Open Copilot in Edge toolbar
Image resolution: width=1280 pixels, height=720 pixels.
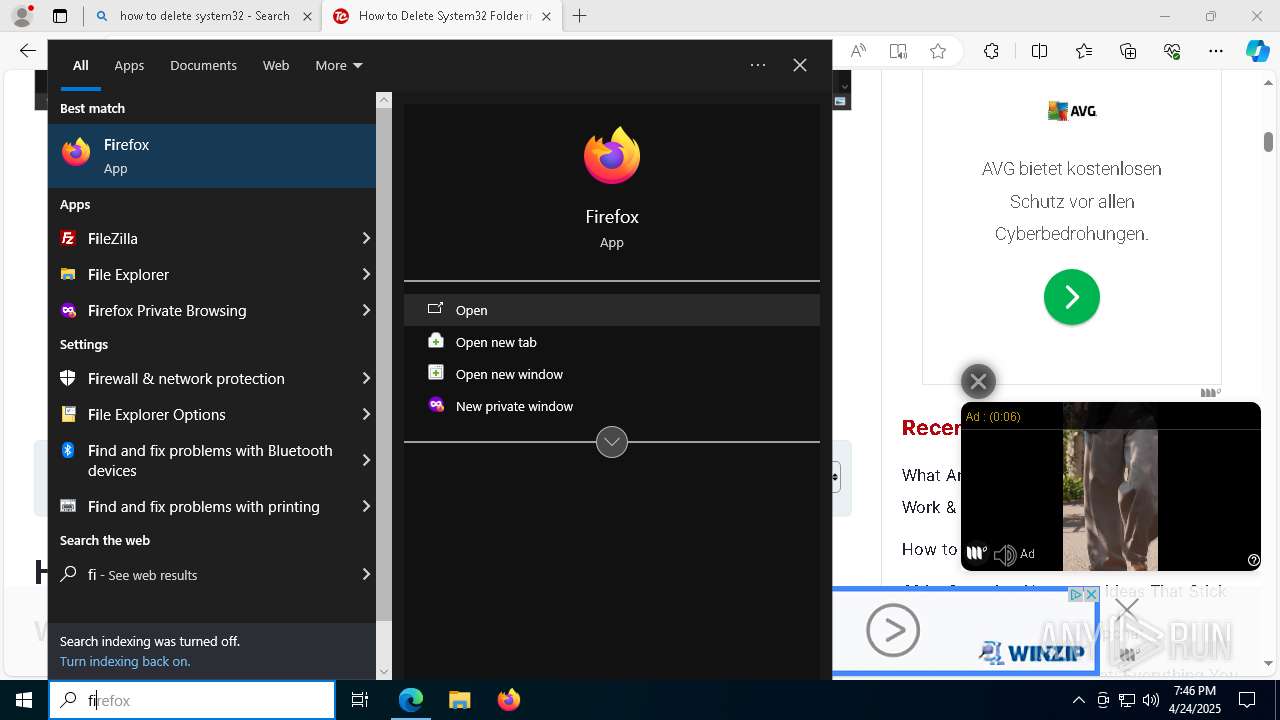tap(1257, 51)
